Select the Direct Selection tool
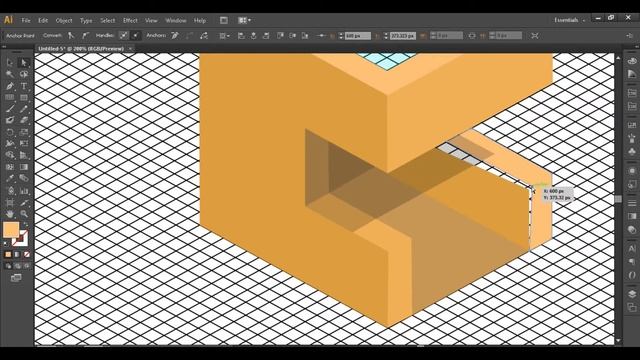This screenshot has height=360, width=640. click(24, 62)
